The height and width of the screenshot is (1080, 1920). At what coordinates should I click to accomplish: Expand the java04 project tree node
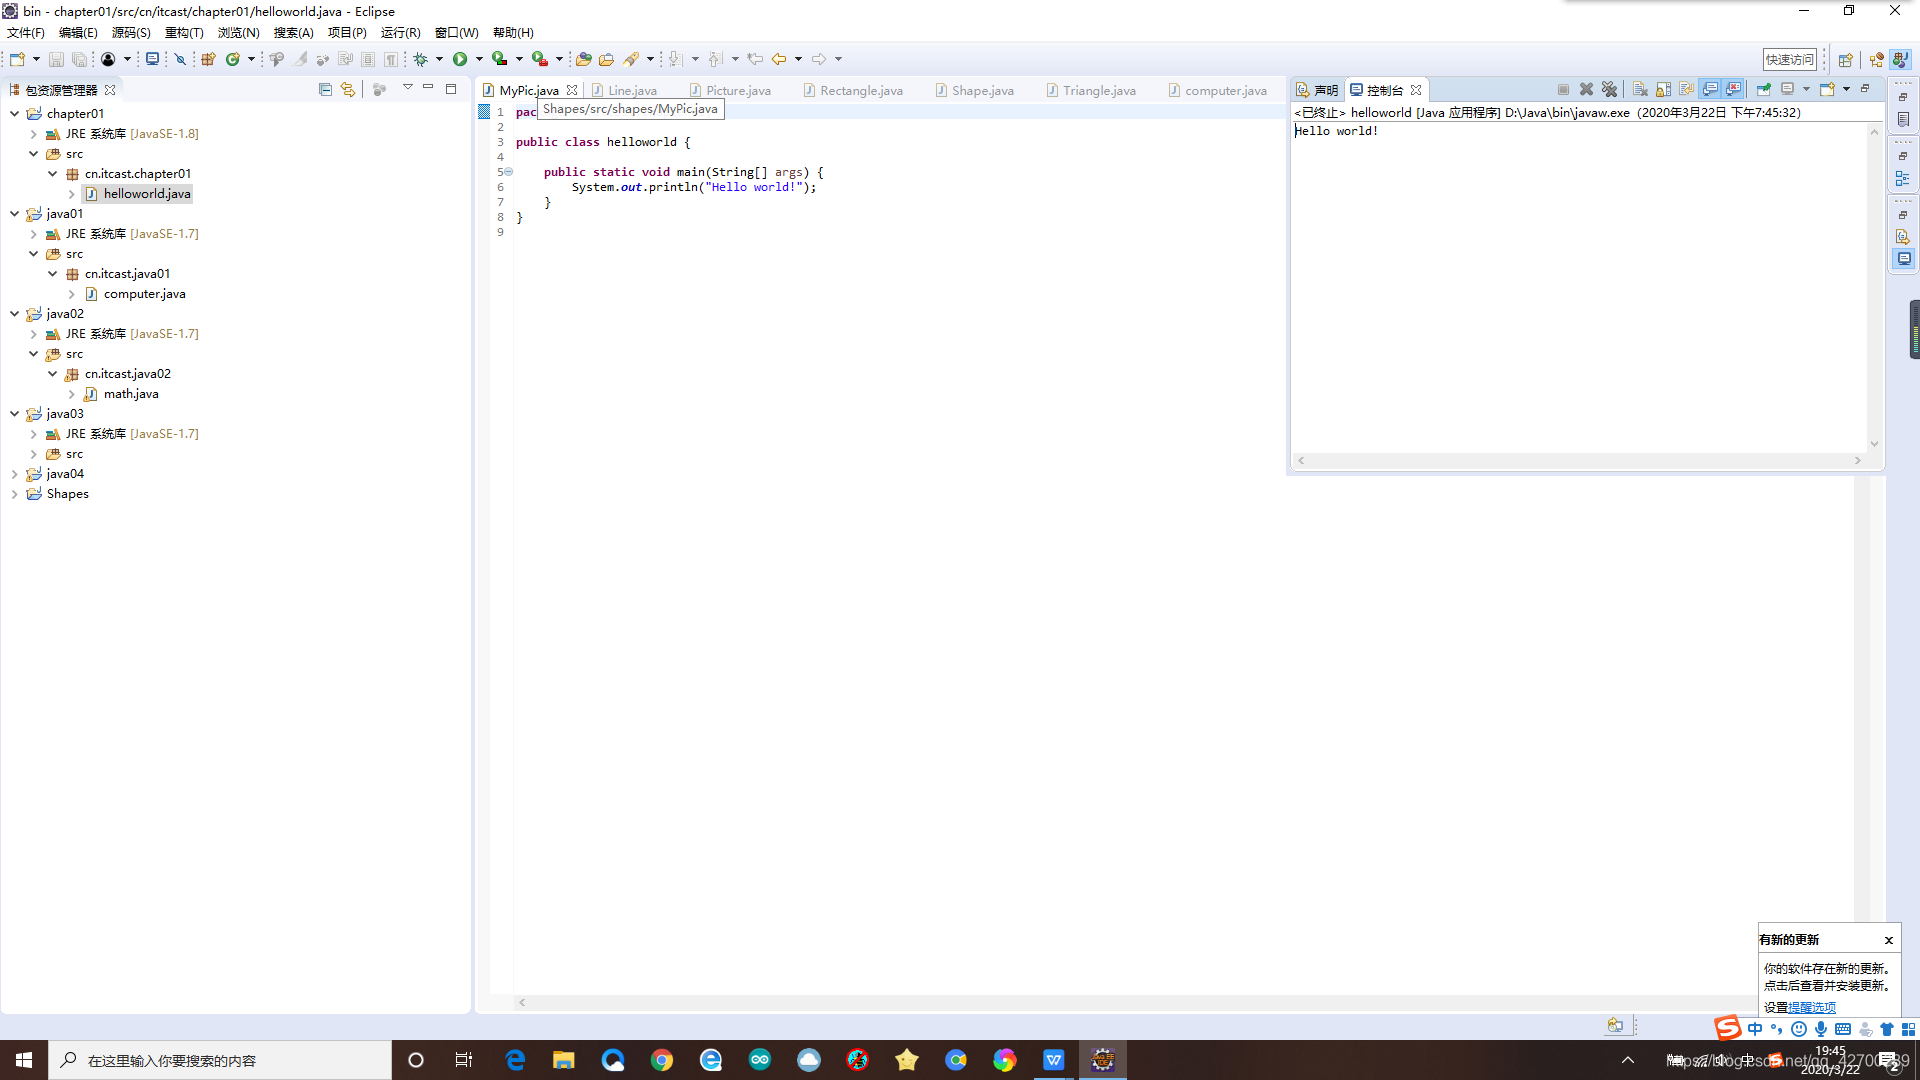tap(15, 472)
